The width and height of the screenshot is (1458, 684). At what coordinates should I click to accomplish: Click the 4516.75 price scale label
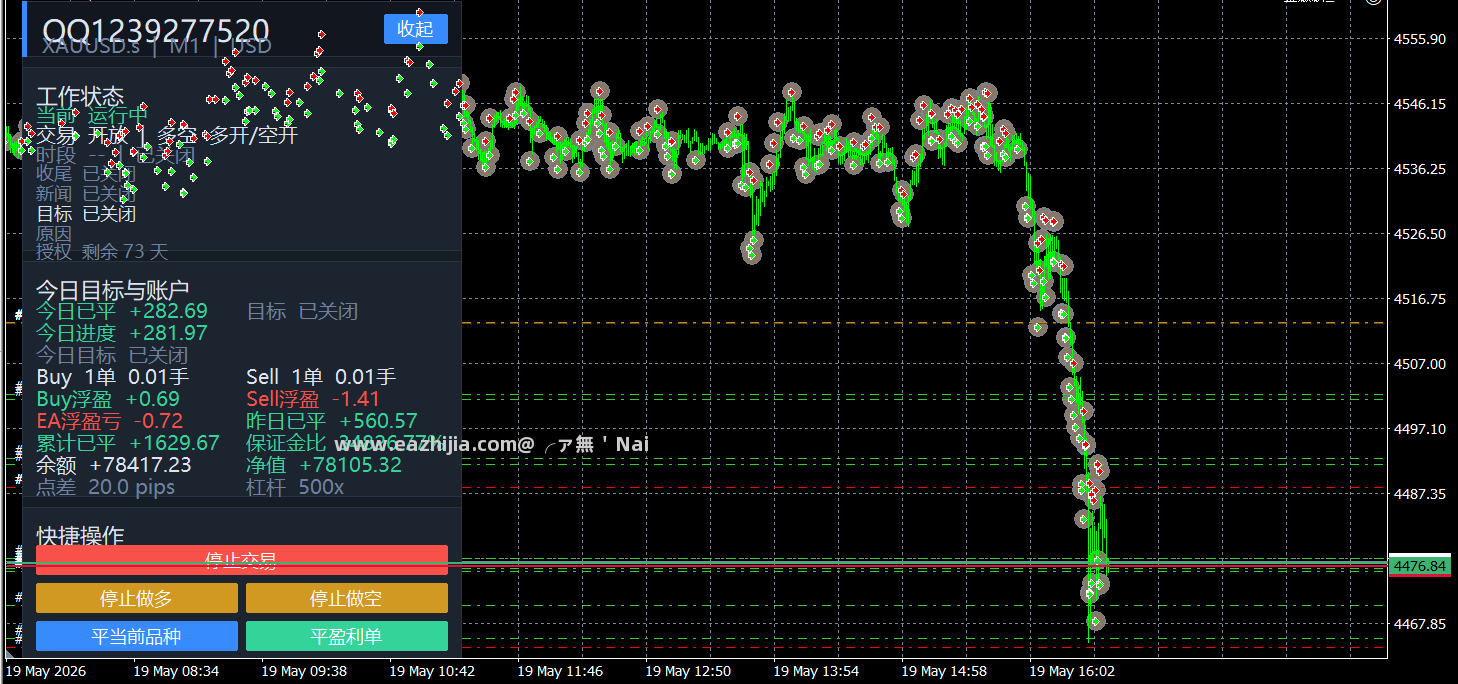[x=1419, y=299]
